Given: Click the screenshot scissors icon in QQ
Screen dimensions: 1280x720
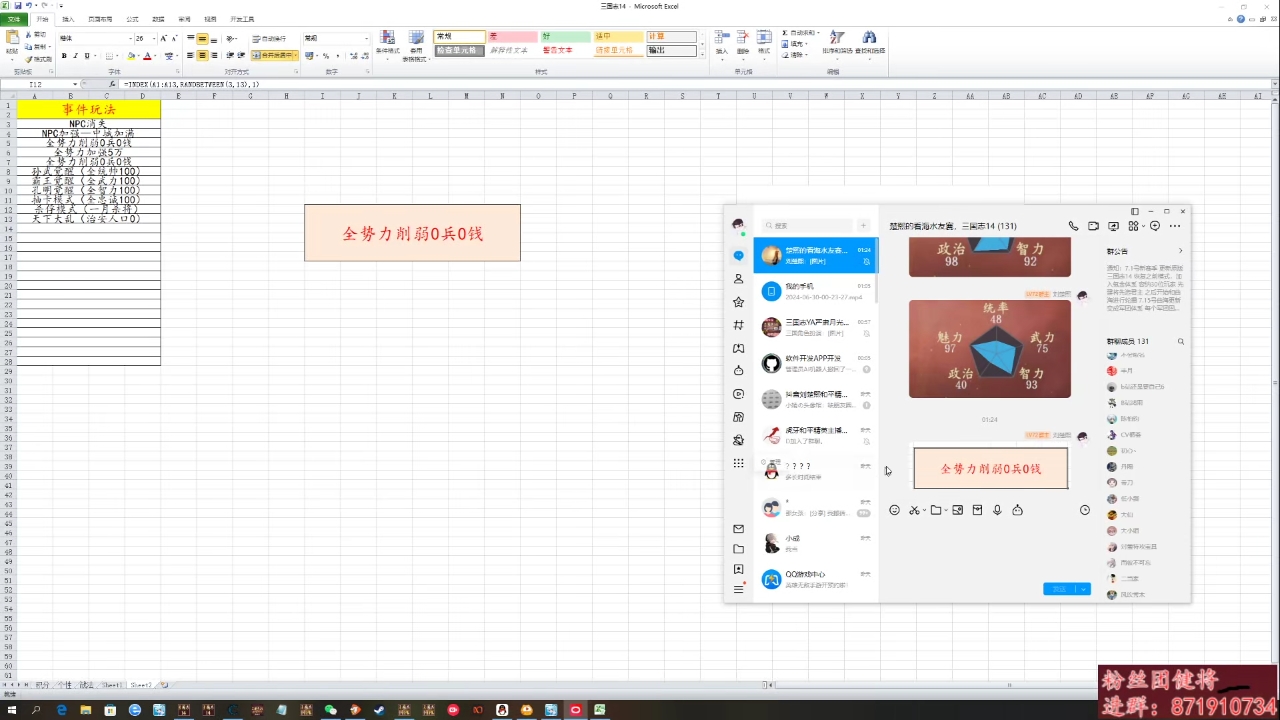Looking at the screenshot, I should click(x=914, y=510).
